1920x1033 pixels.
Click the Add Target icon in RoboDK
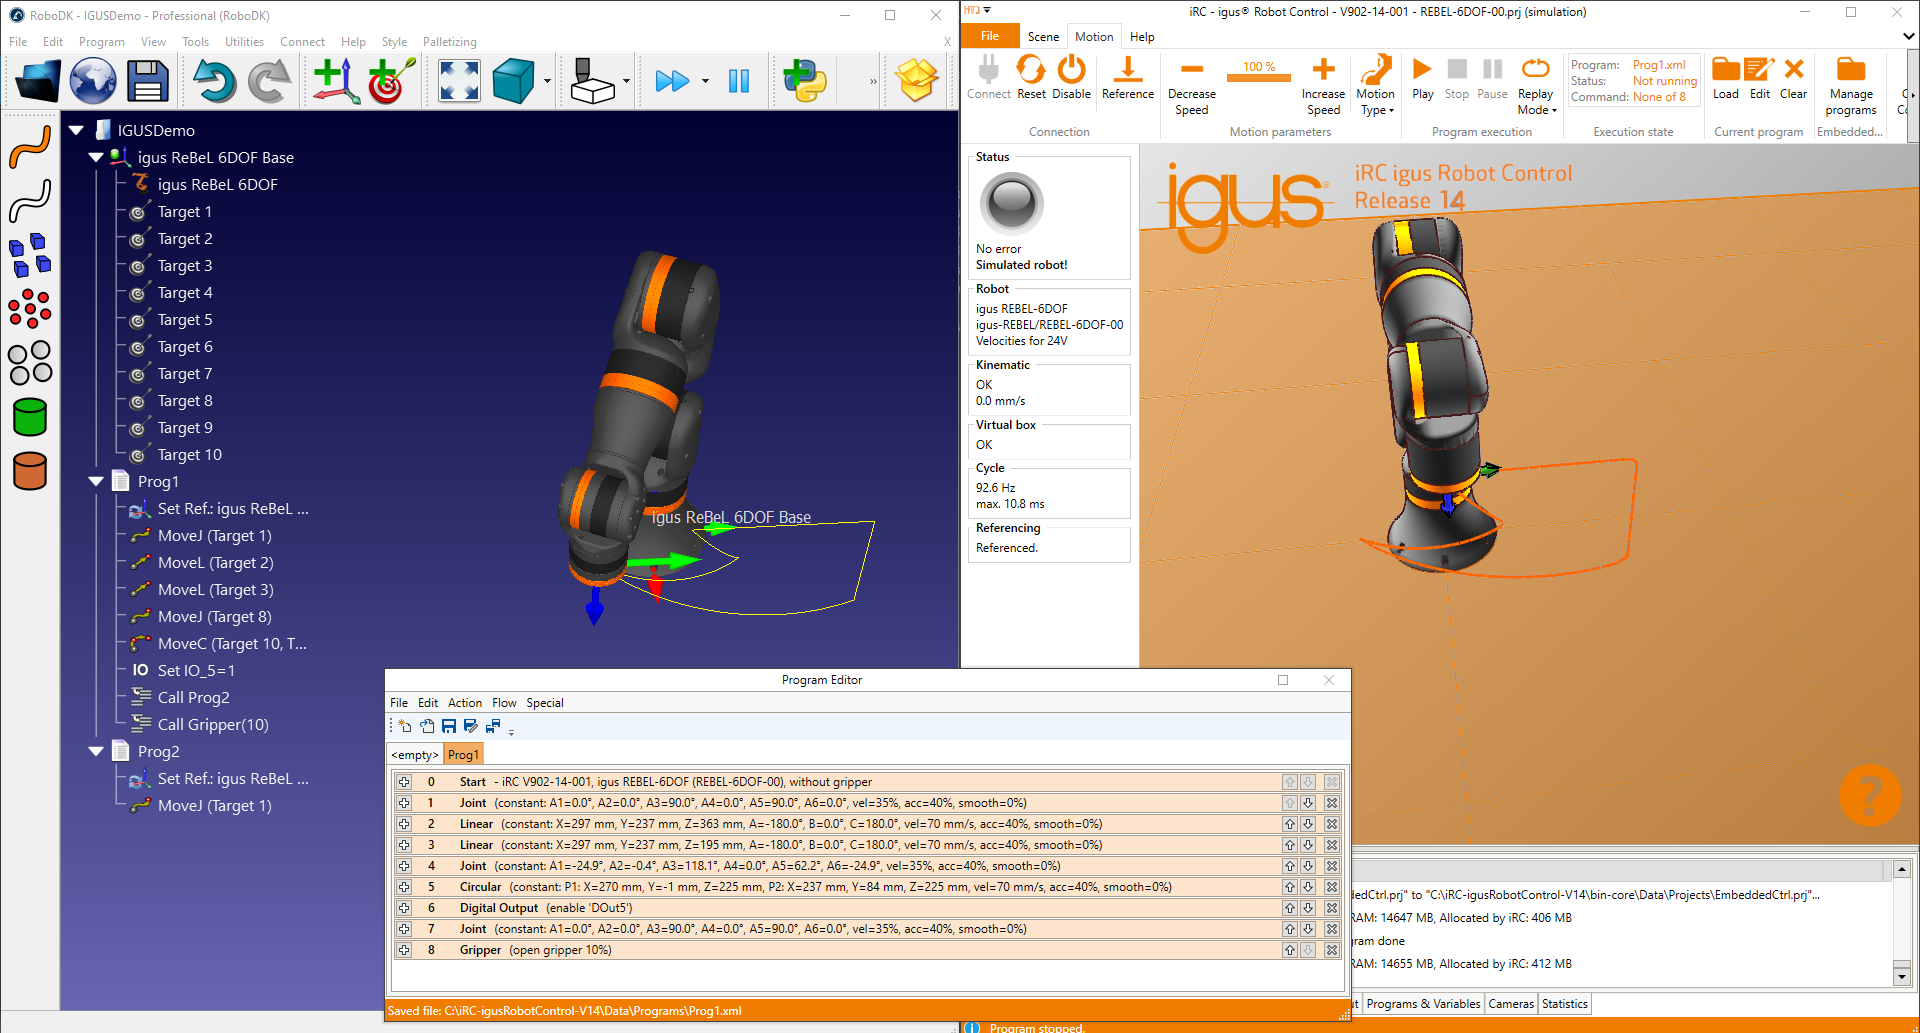[x=390, y=81]
